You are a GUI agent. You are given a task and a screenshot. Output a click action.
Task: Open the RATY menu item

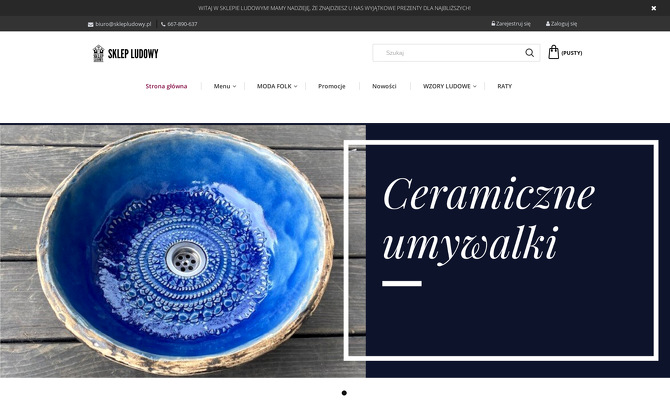(x=505, y=86)
